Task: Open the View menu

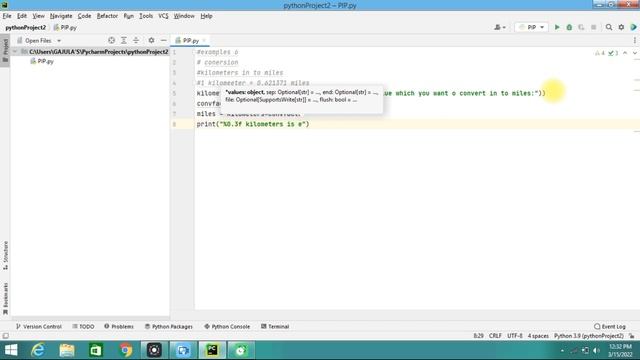Action: click(38, 16)
